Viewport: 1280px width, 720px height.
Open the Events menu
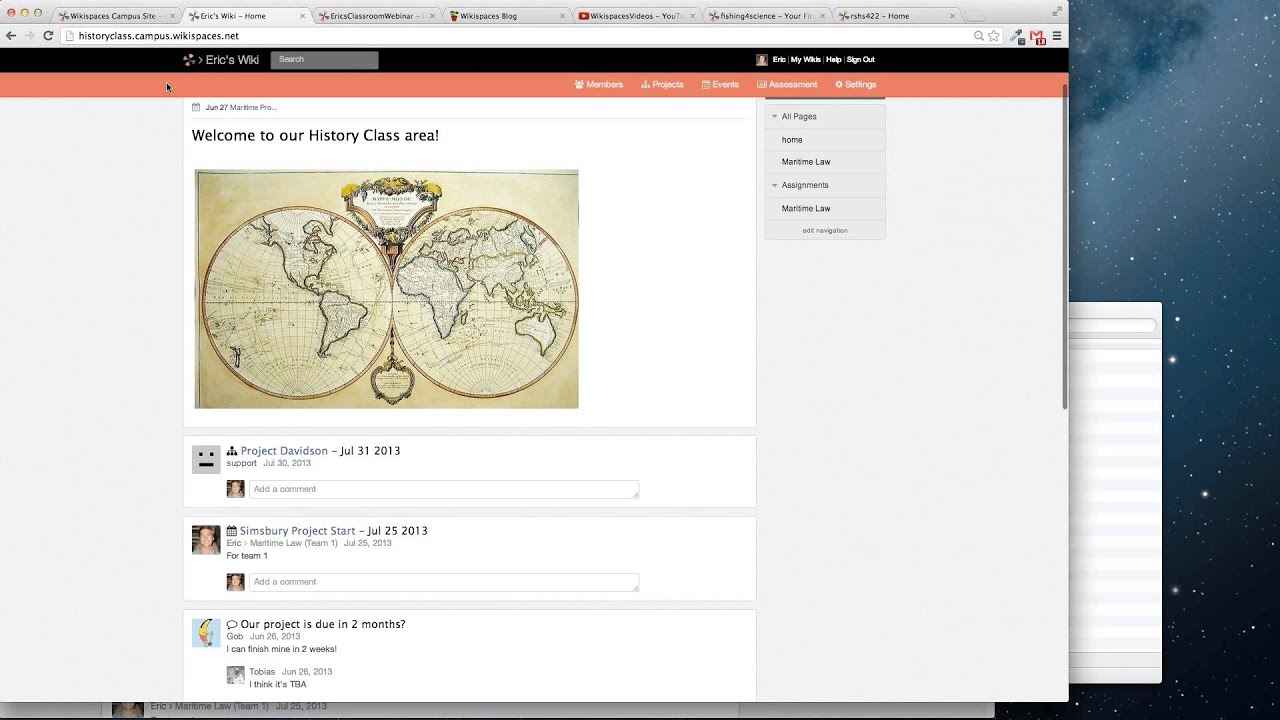coord(720,85)
